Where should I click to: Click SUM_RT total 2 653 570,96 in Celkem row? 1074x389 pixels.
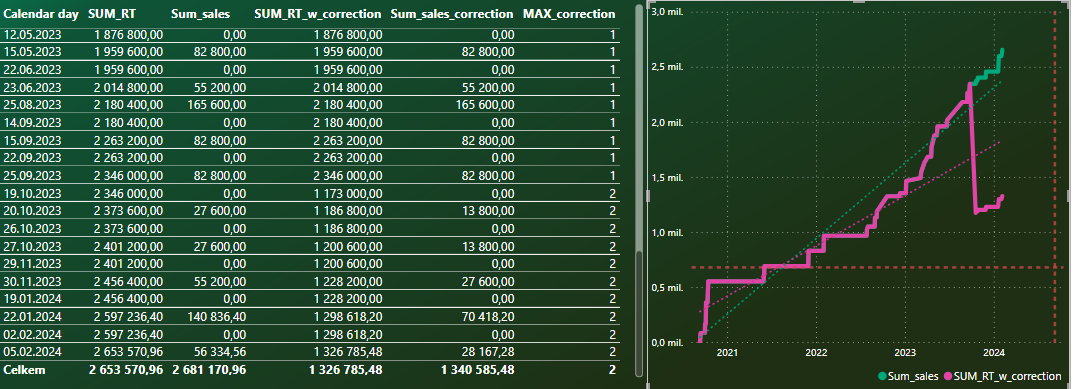click(x=126, y=370)
